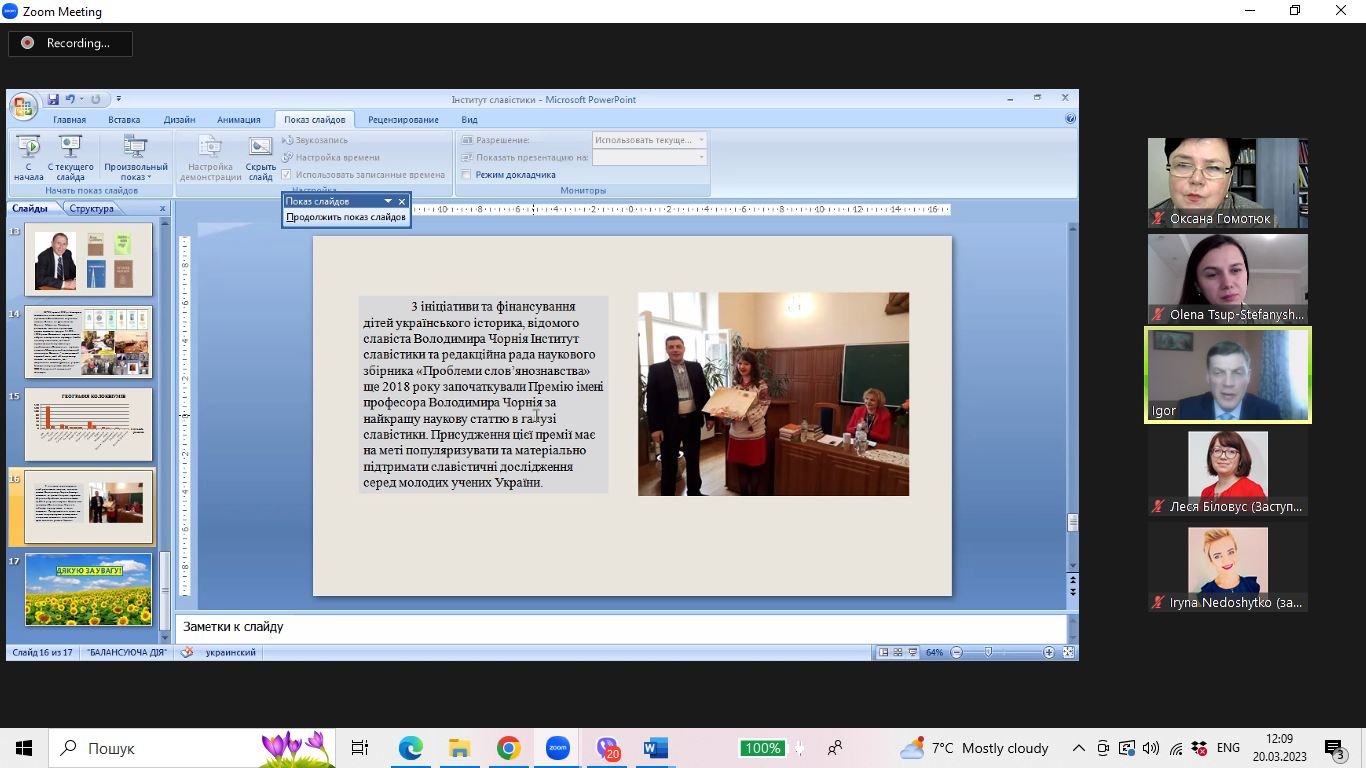This screenshot has height=768, width=1366.
Task: Go to the Анимация ribbon tab
Action: (x=238, y=120)
